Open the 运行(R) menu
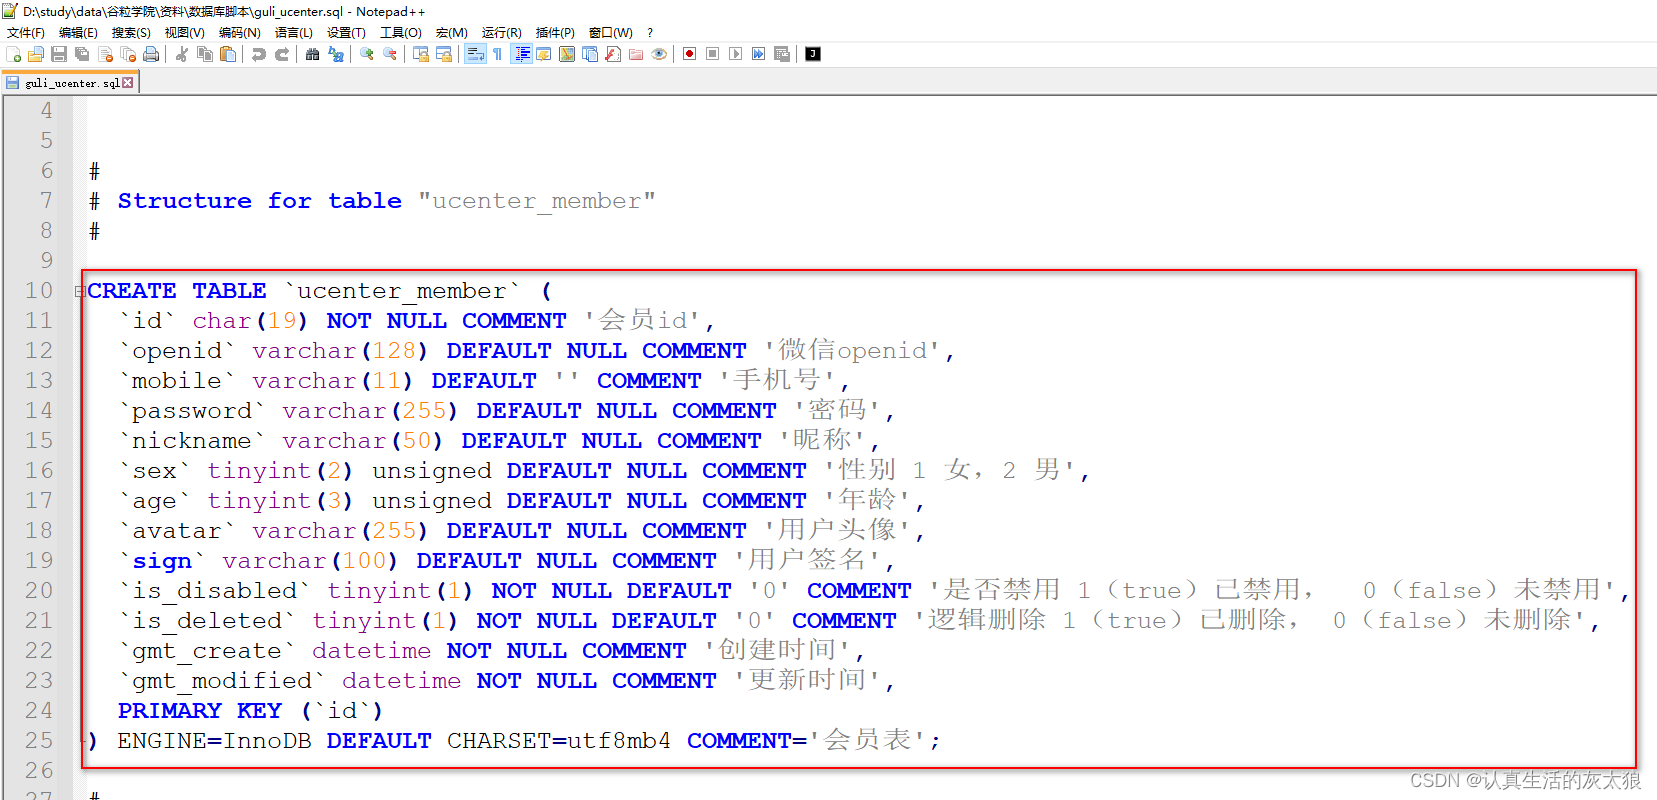Image resolution: width=1657 pixels, height=800 pixels. pyautogui.click(x=502, y=33)
